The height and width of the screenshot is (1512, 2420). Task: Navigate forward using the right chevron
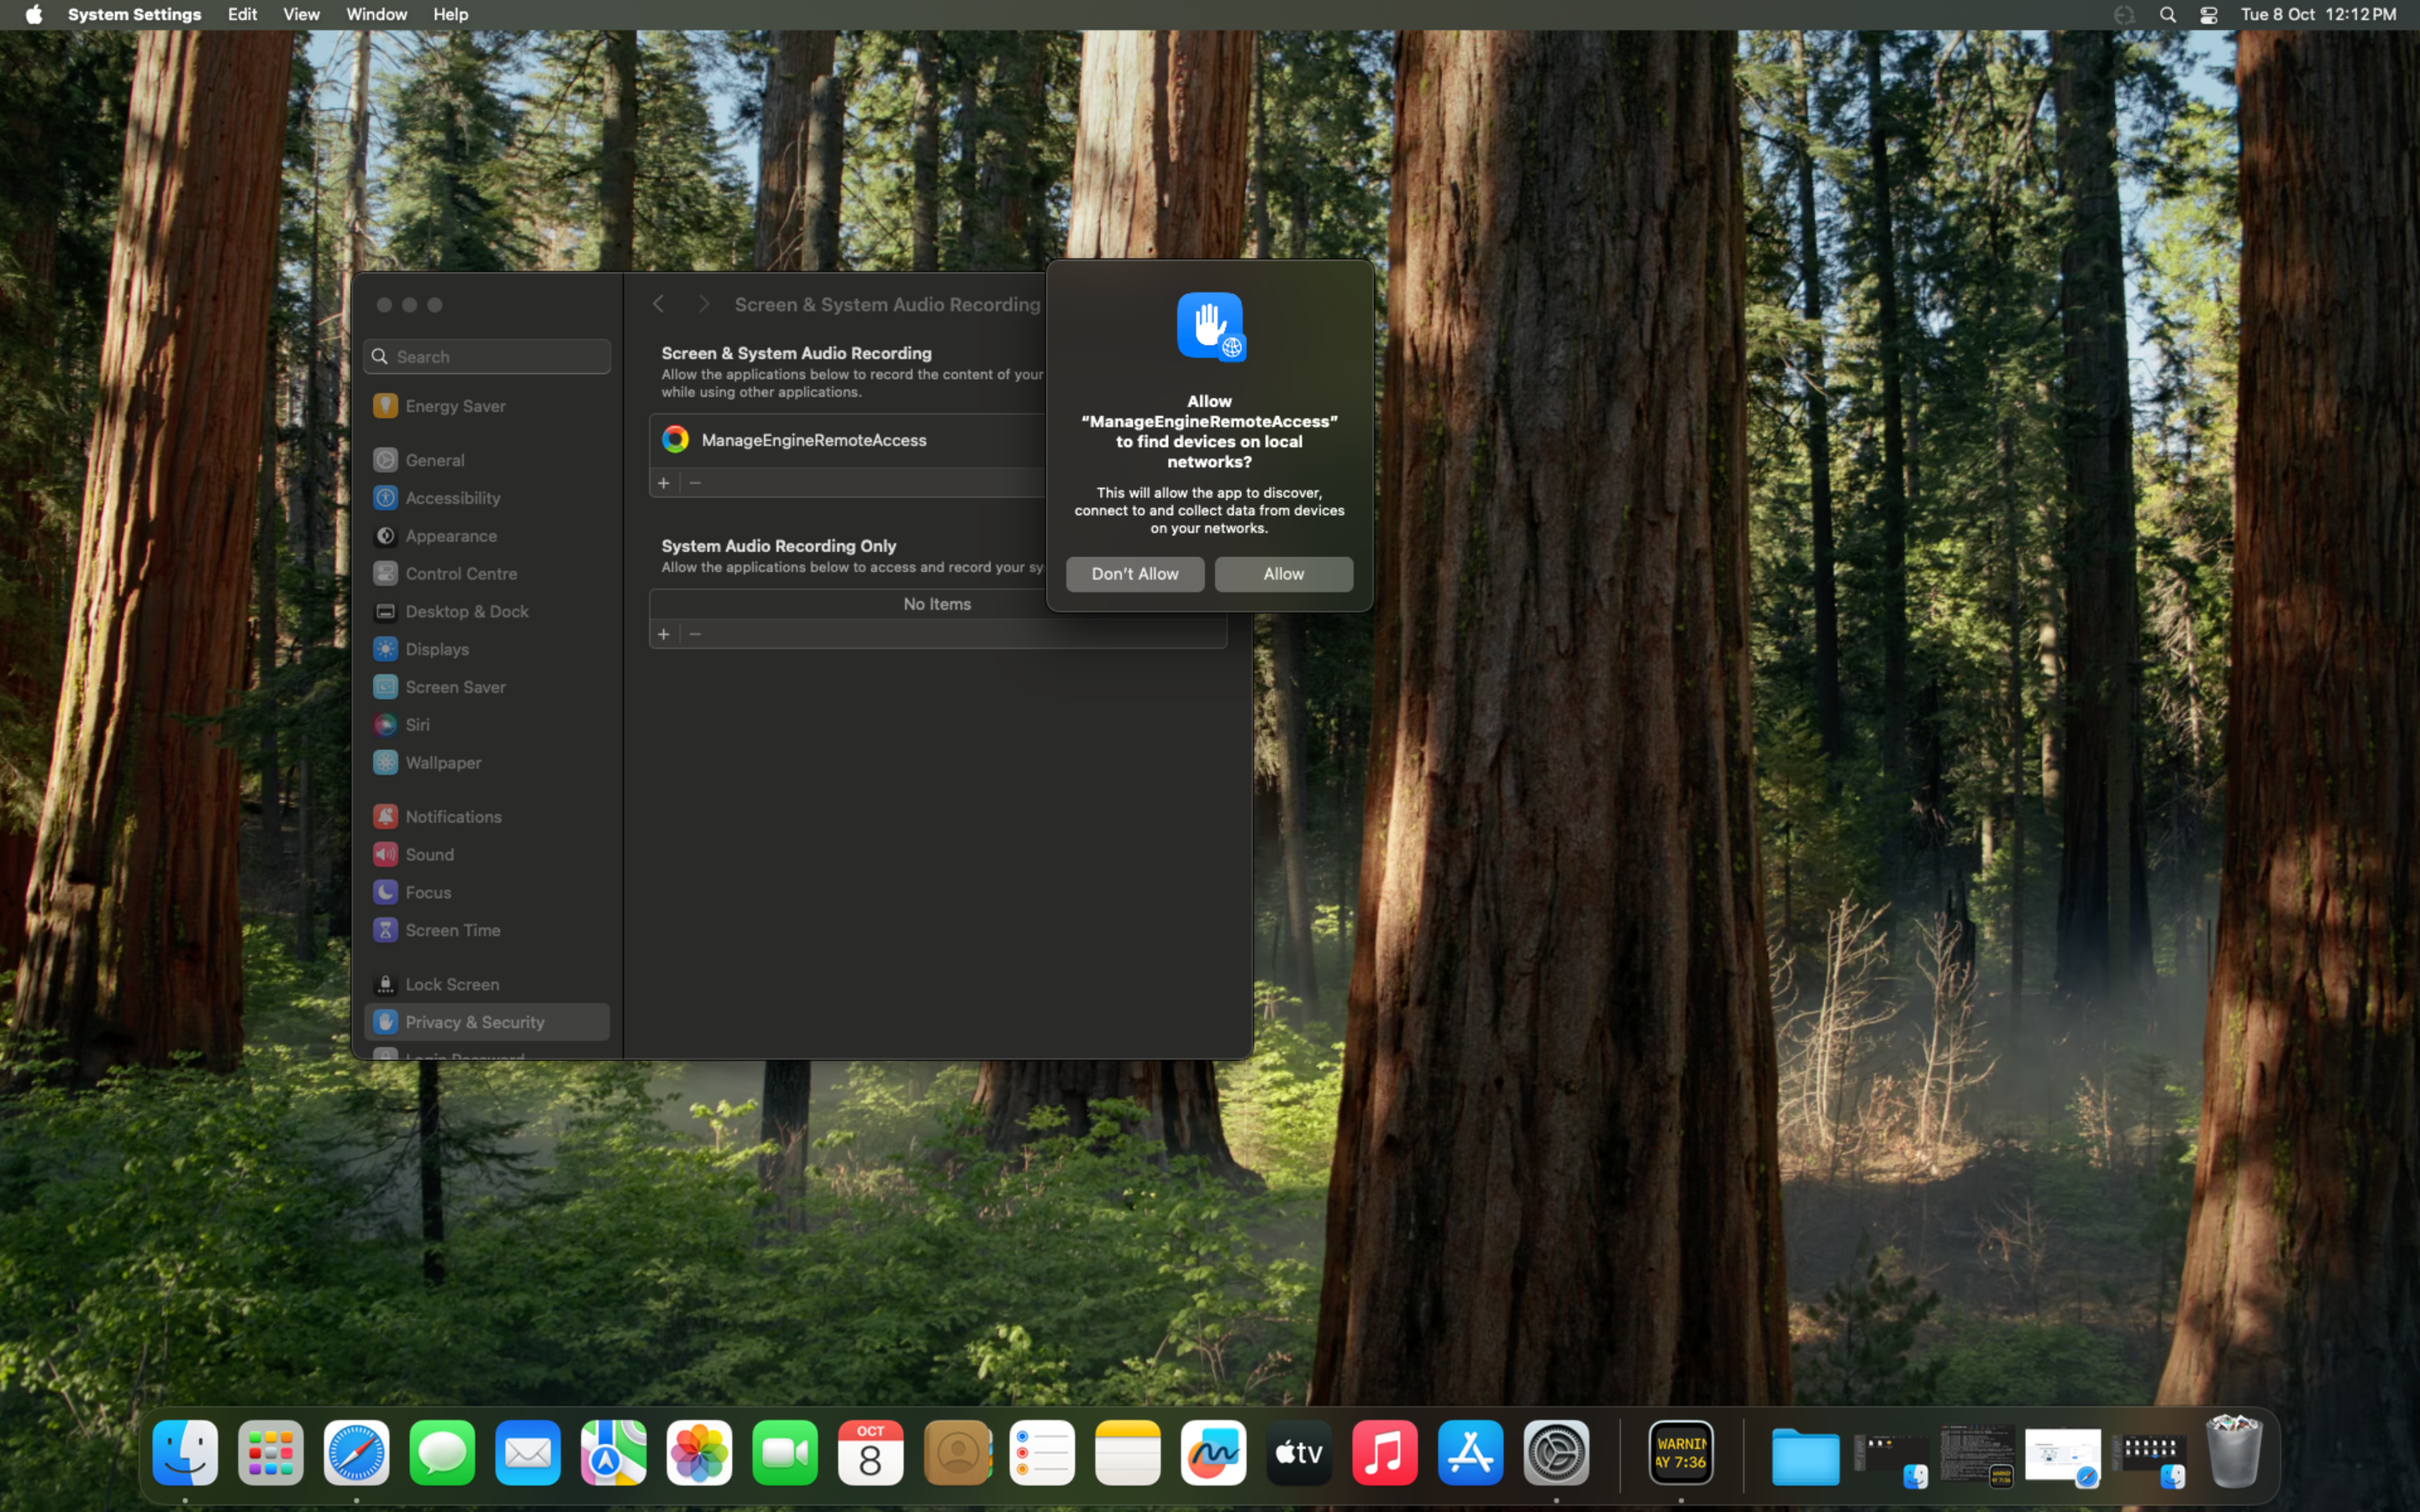[x=703, y=304]
